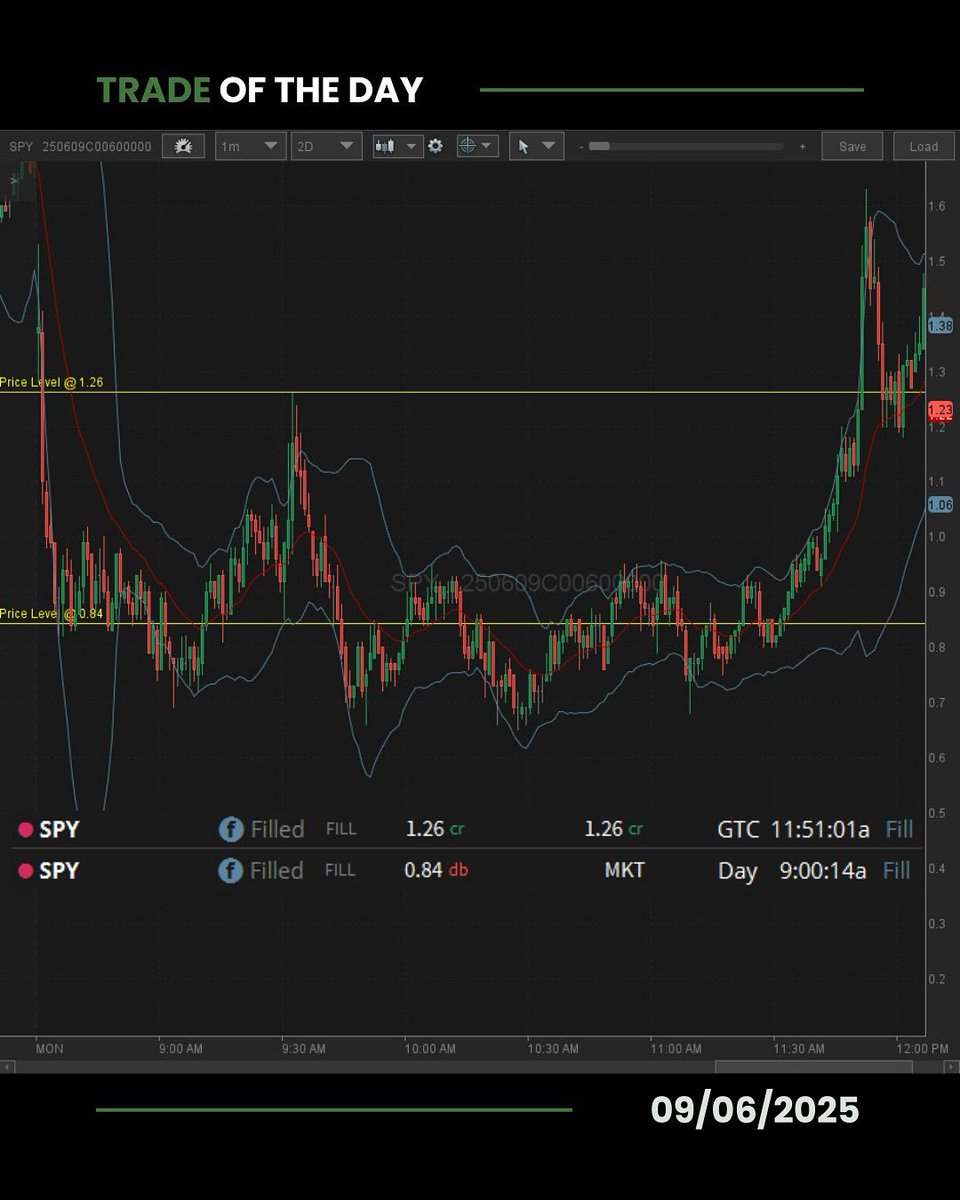960x1200 pixels.
Task: Click the 9:30 AM time axis label
Action: tap(303, 1049)
